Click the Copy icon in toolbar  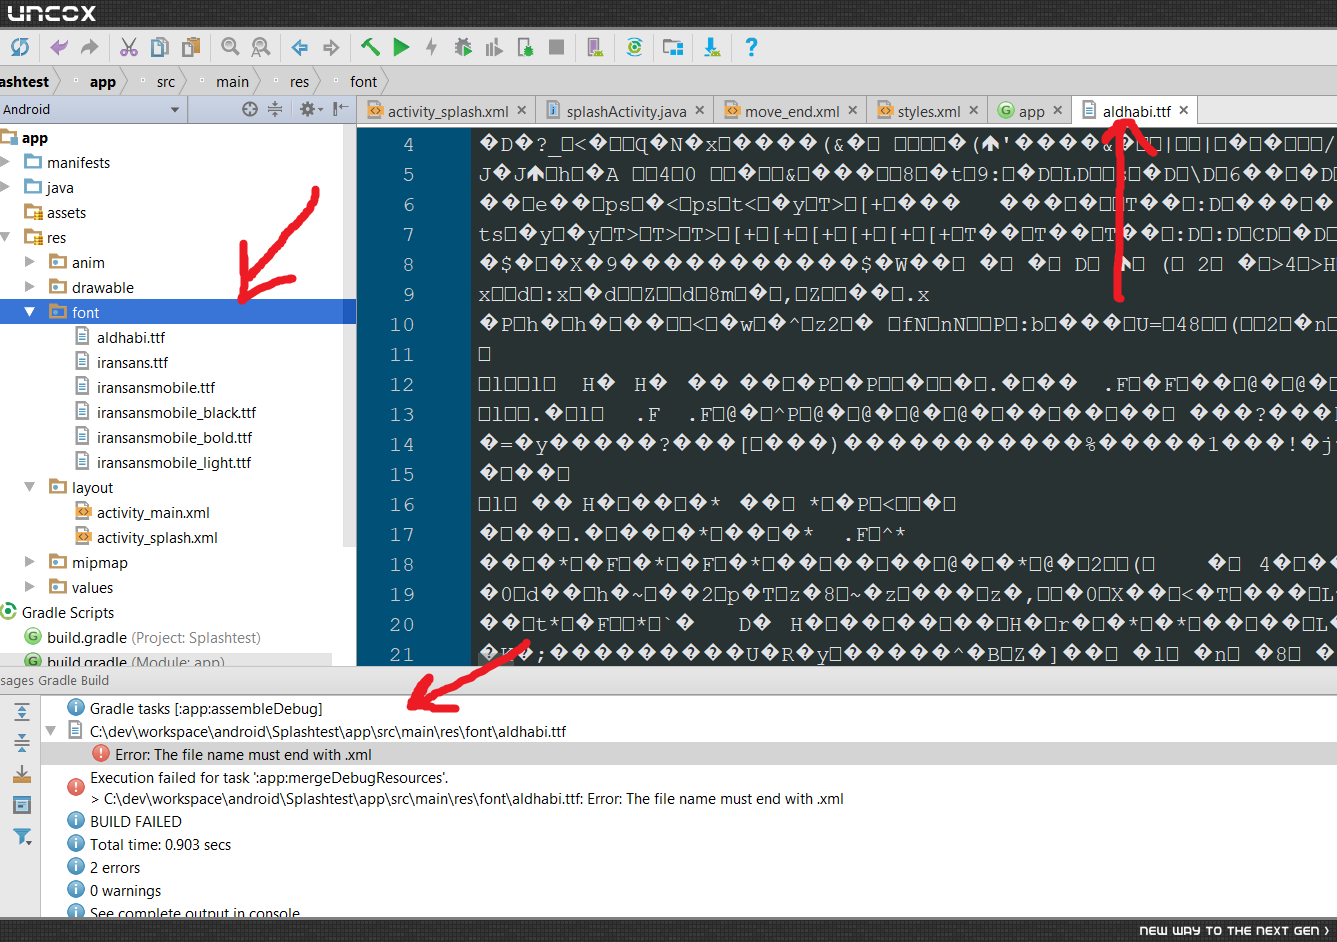point(160,47)
